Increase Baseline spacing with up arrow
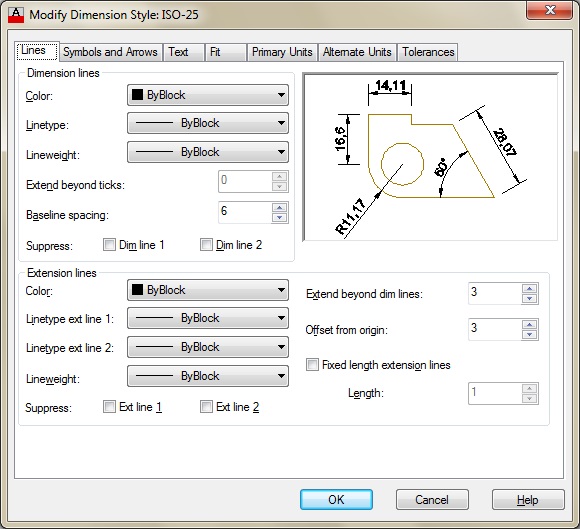Screen dimensions: 580x529 [x=280, y=208]
